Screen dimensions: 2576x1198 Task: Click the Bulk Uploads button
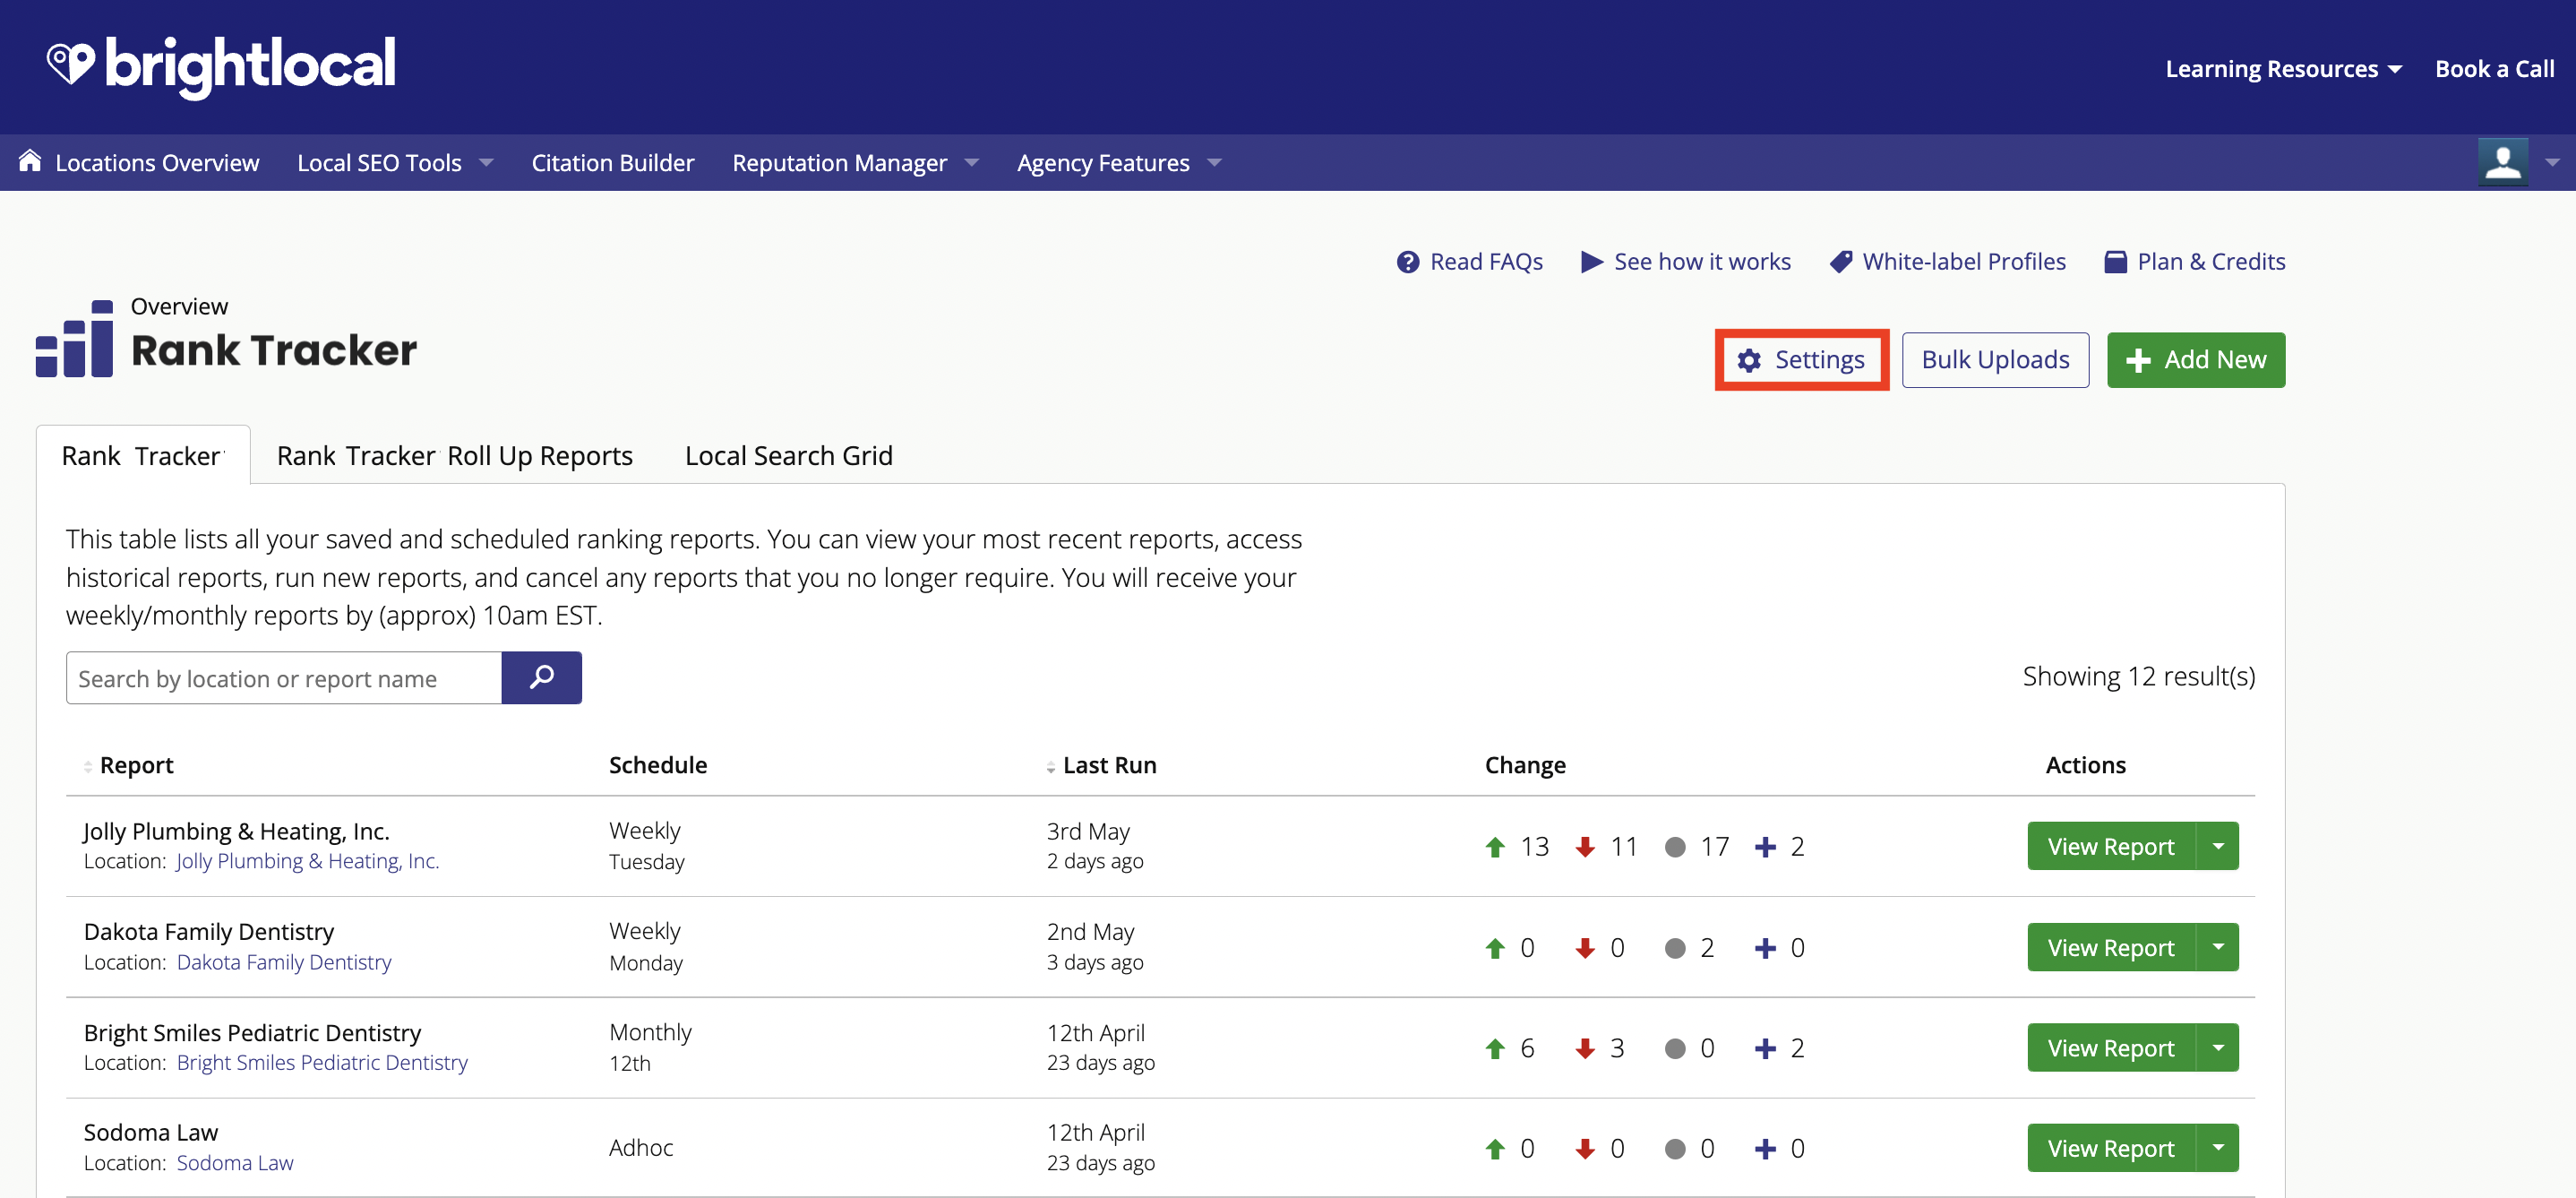1995,358
